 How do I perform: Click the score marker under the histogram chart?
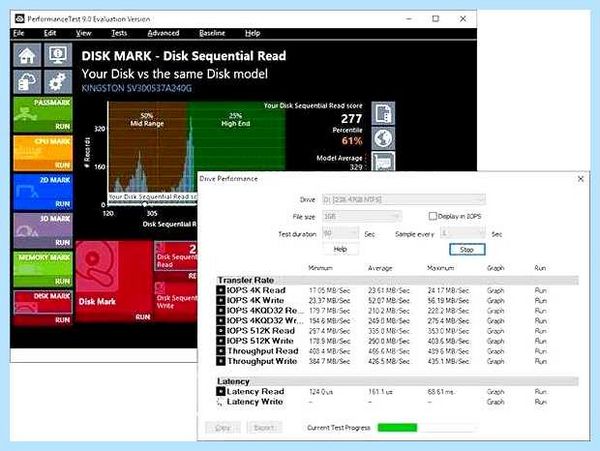[145, 205]
